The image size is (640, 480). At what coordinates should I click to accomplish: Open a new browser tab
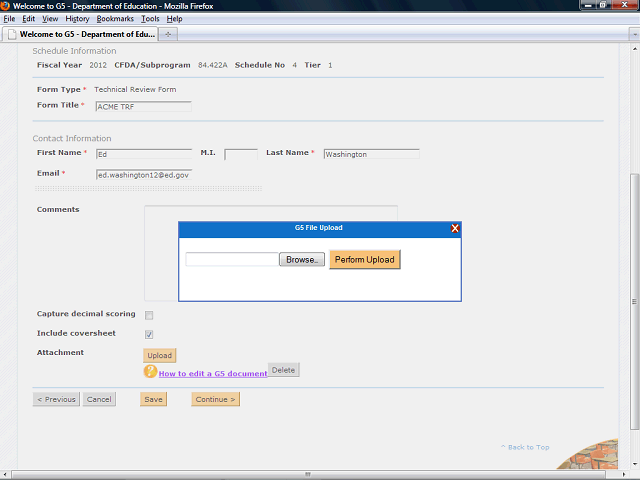point(168,34)
